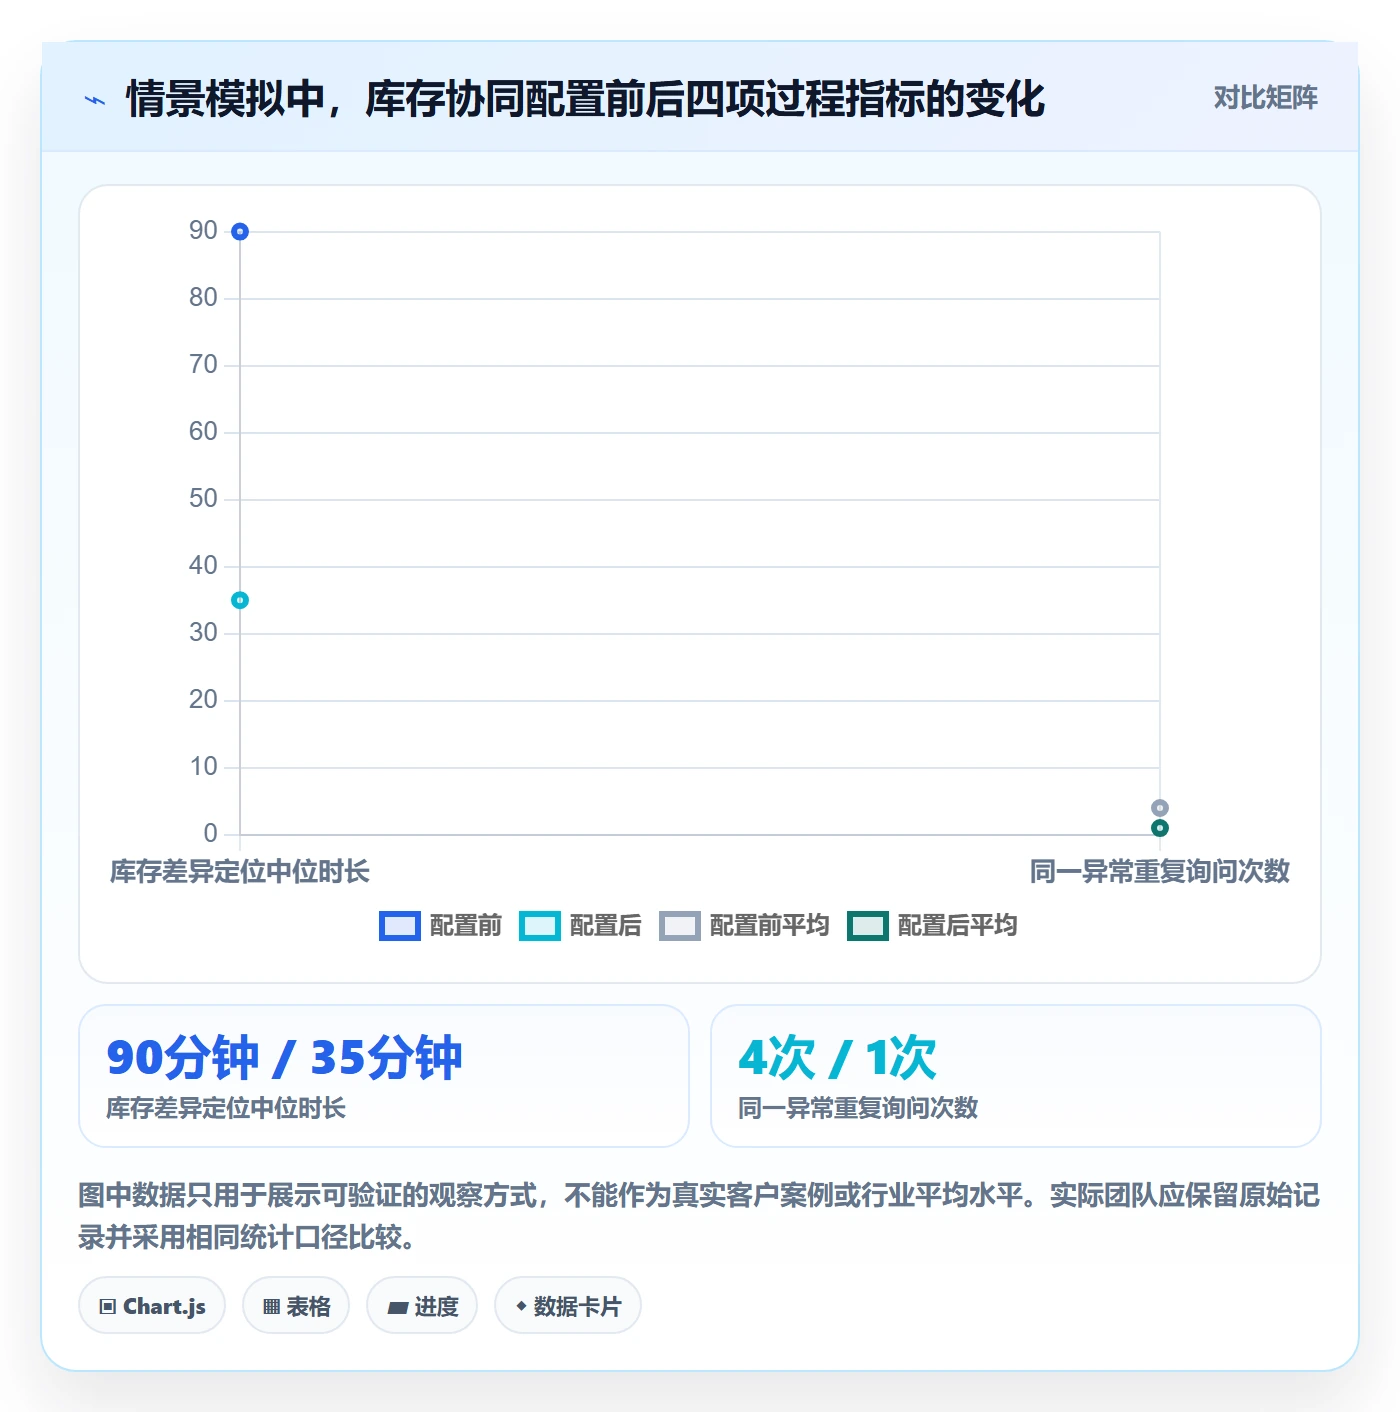This screenshot has width=1400, height=1412.
Task: Click the dark green 配置后平均 legend box
Action: click(x=867, y=926)
